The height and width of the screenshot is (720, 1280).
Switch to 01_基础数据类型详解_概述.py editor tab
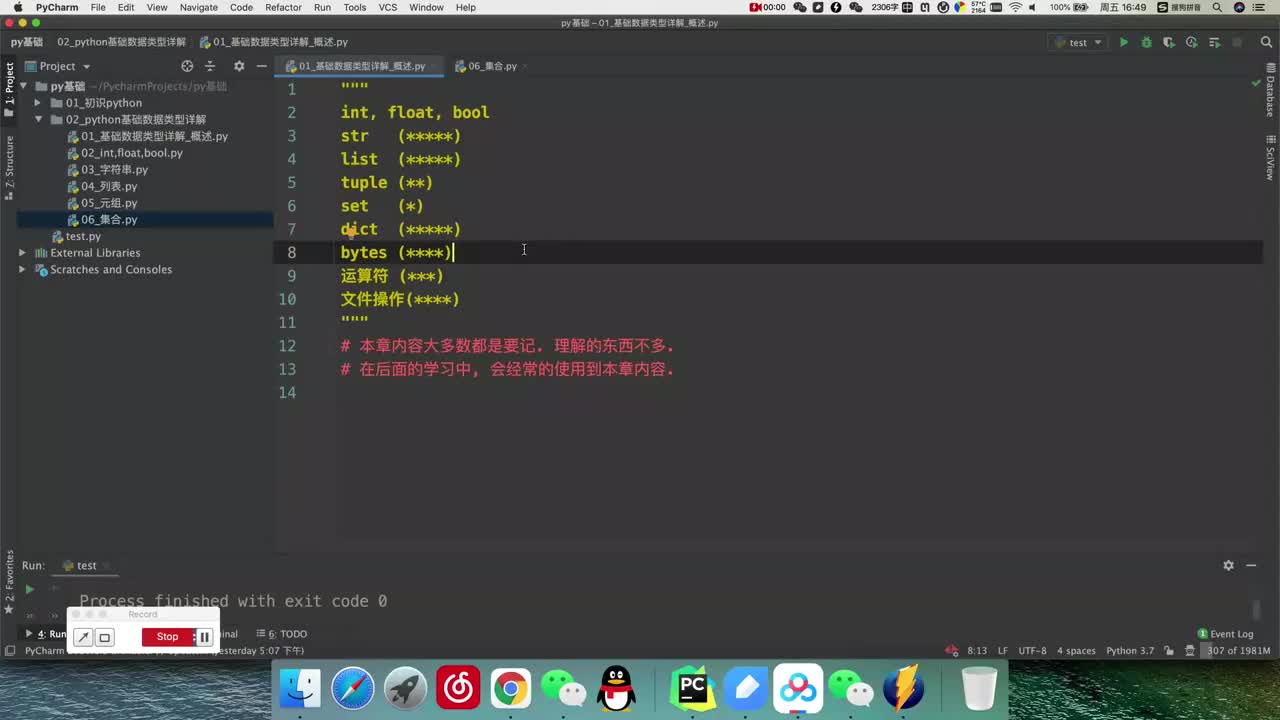[361, 66]
